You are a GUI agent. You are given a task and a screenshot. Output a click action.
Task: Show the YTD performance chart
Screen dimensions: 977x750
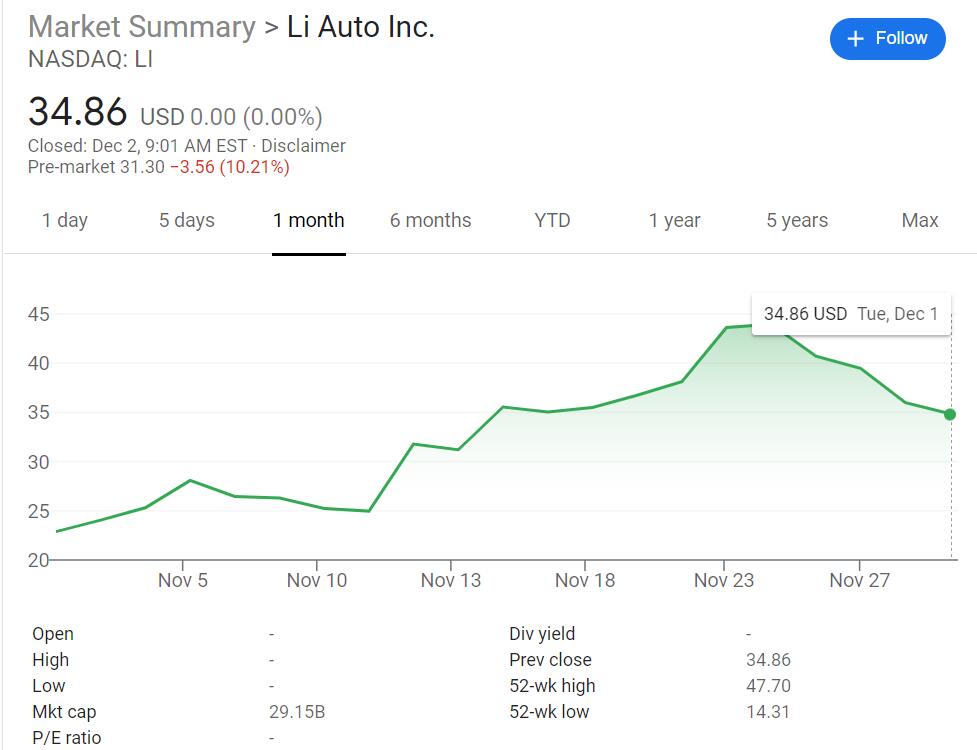551,220
